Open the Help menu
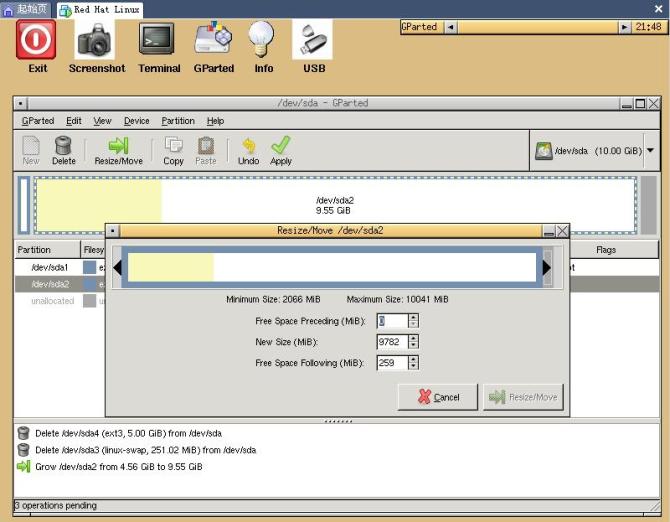 point(215,121)
